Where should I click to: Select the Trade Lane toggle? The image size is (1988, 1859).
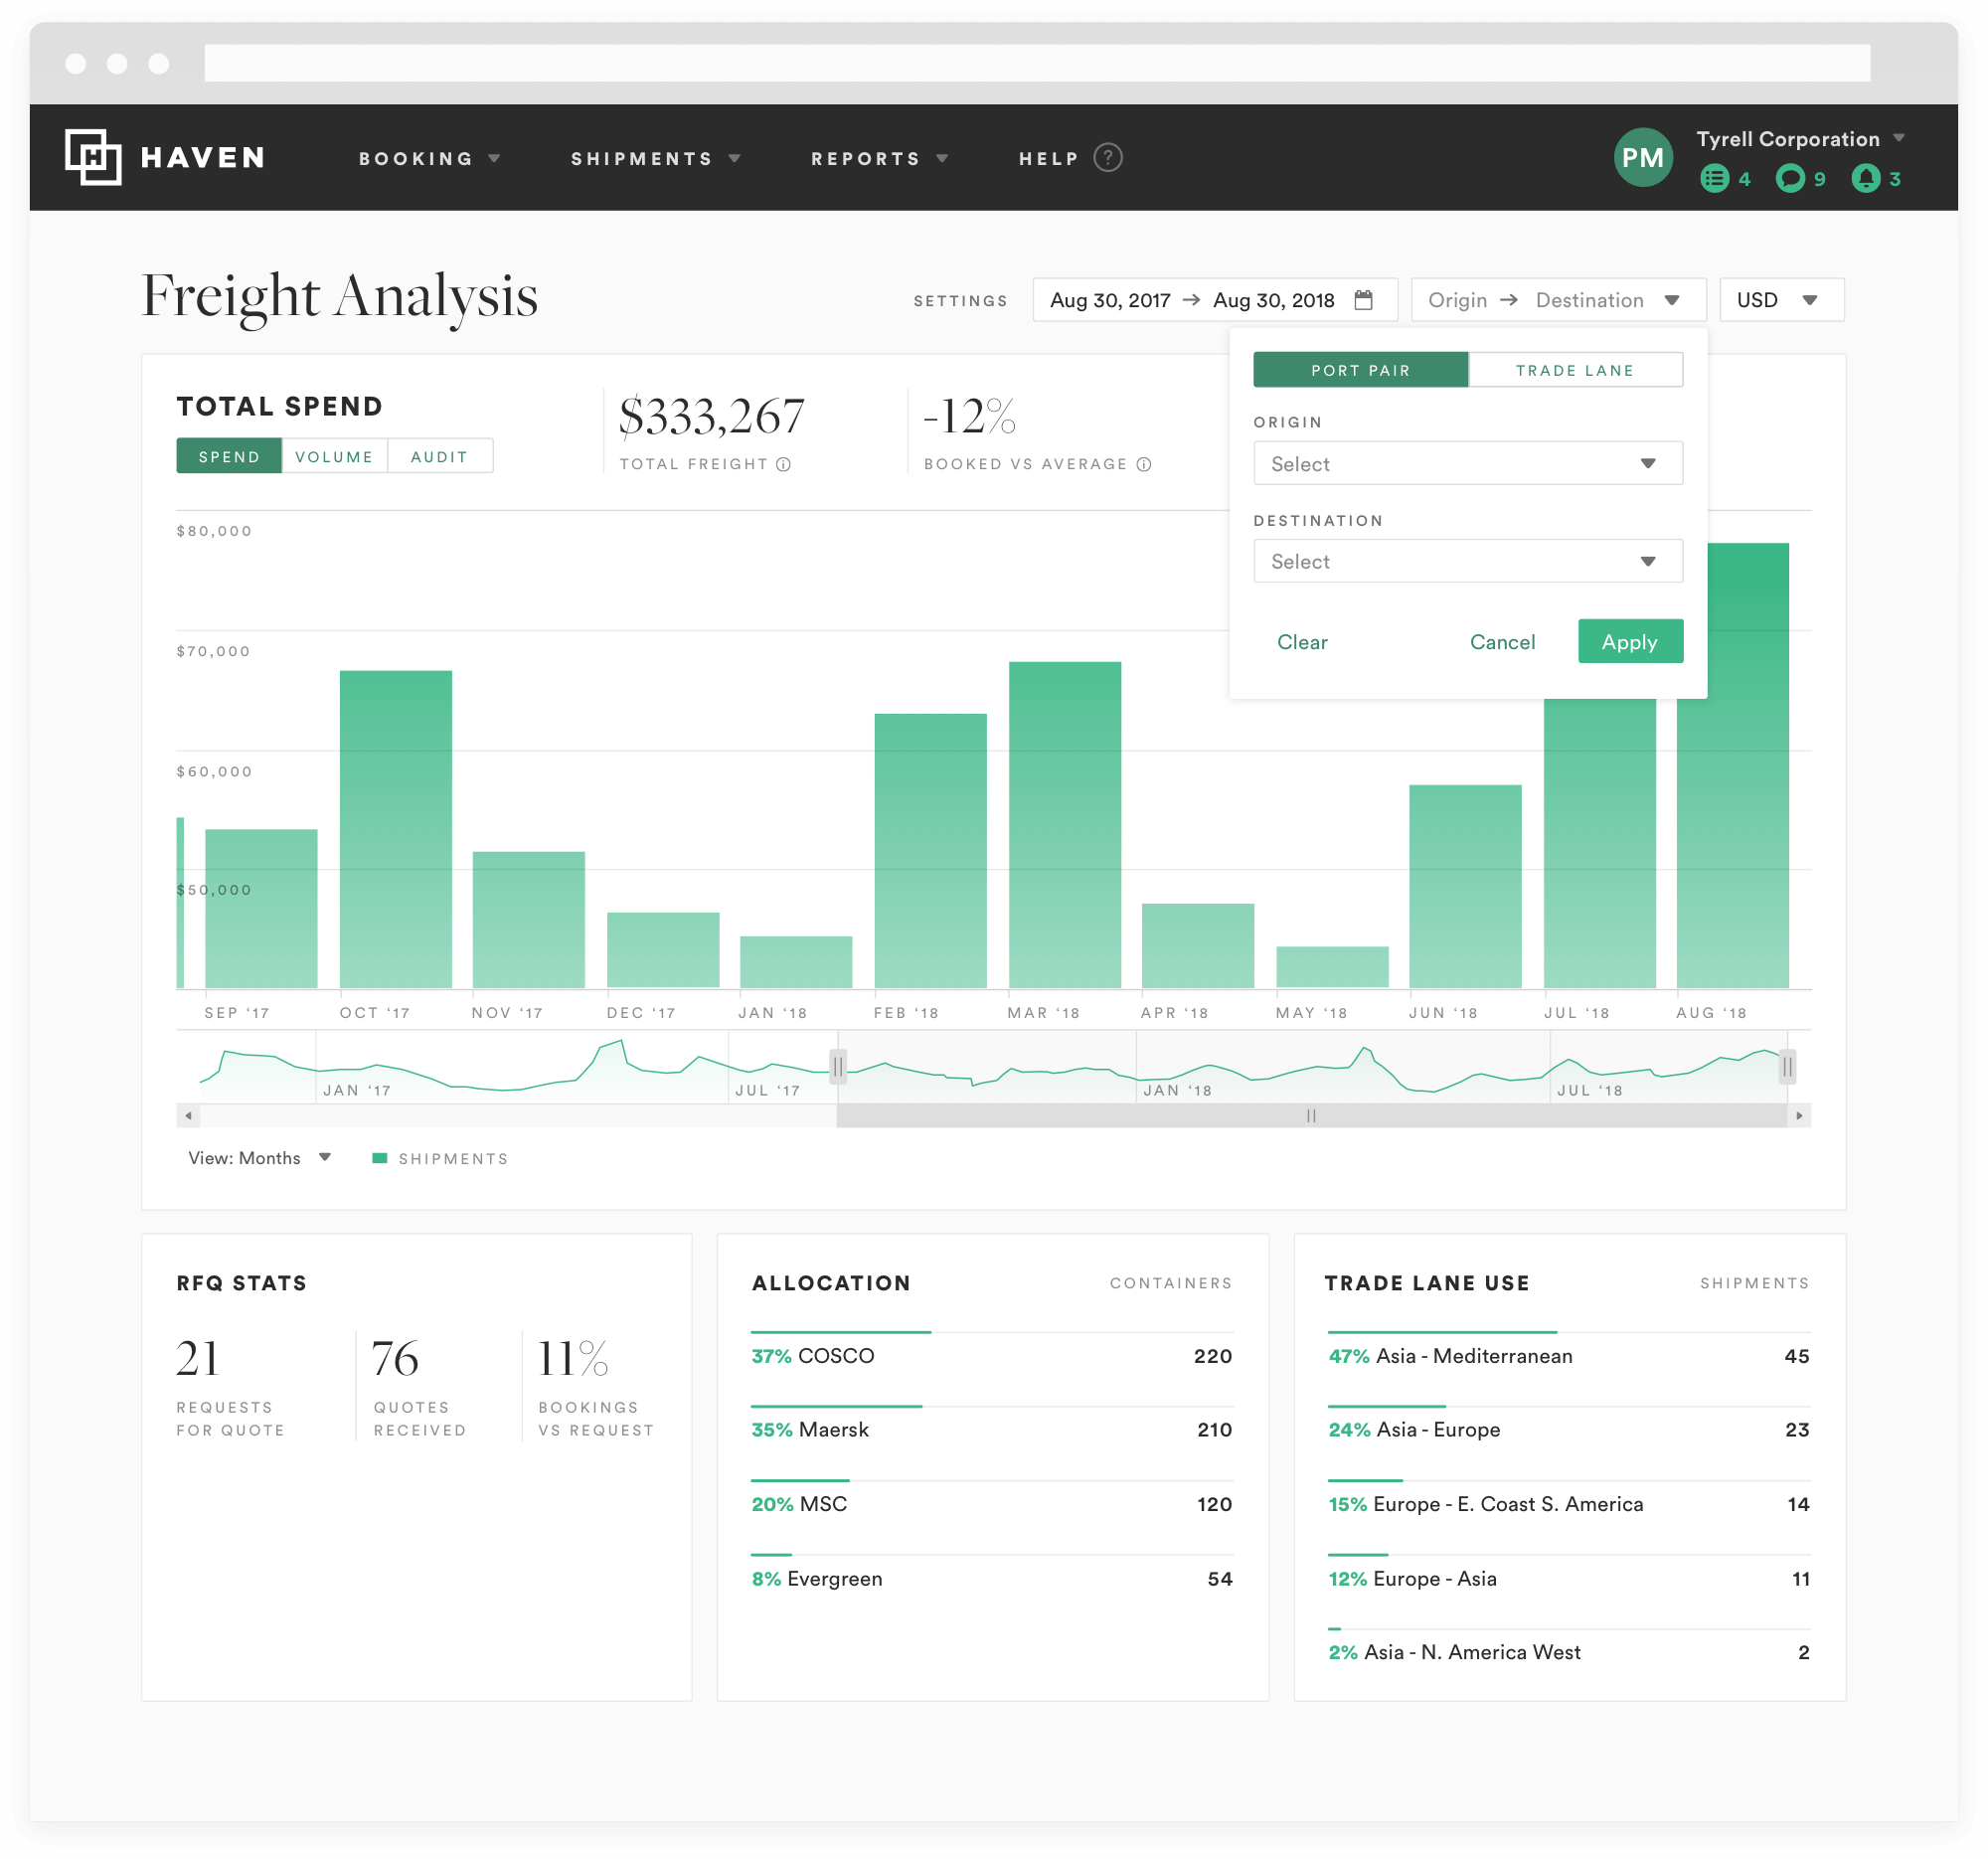pos(1576,370)
